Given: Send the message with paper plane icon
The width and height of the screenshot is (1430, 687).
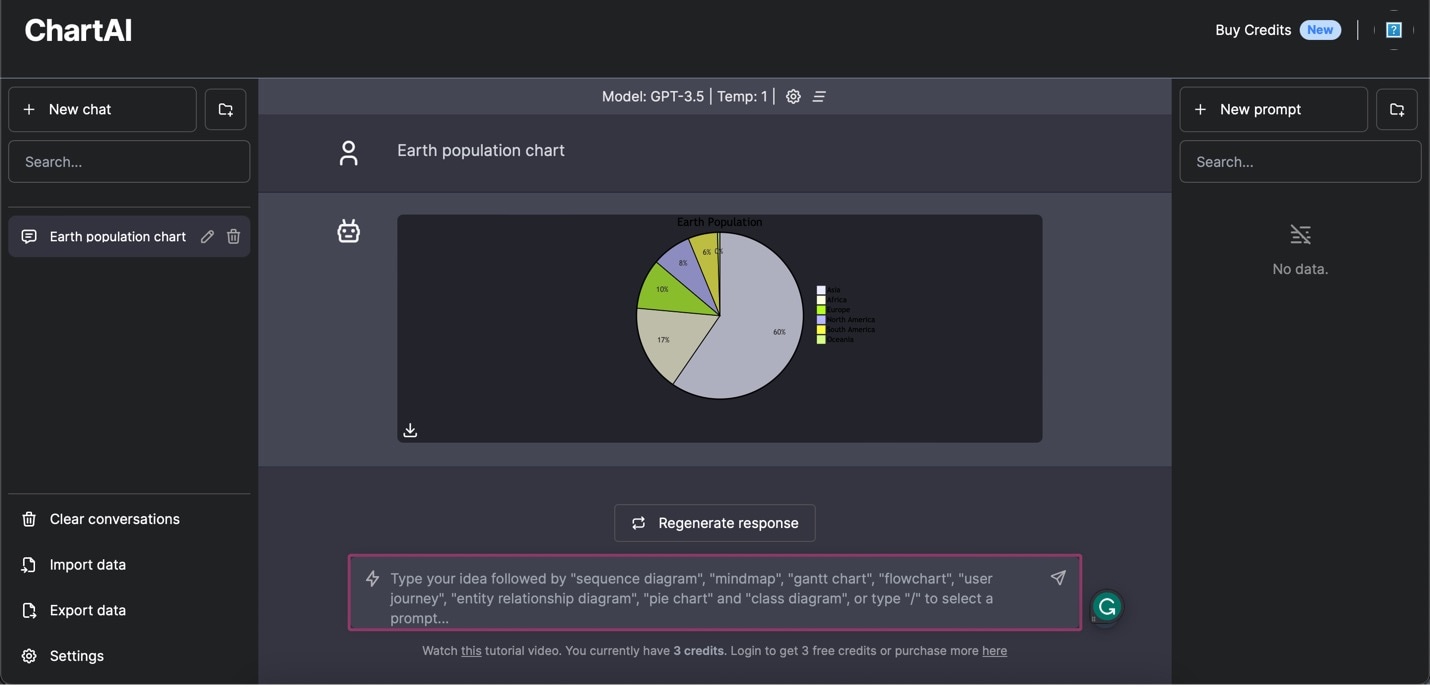Looking at the screenshot, I should click(1058, 577).
